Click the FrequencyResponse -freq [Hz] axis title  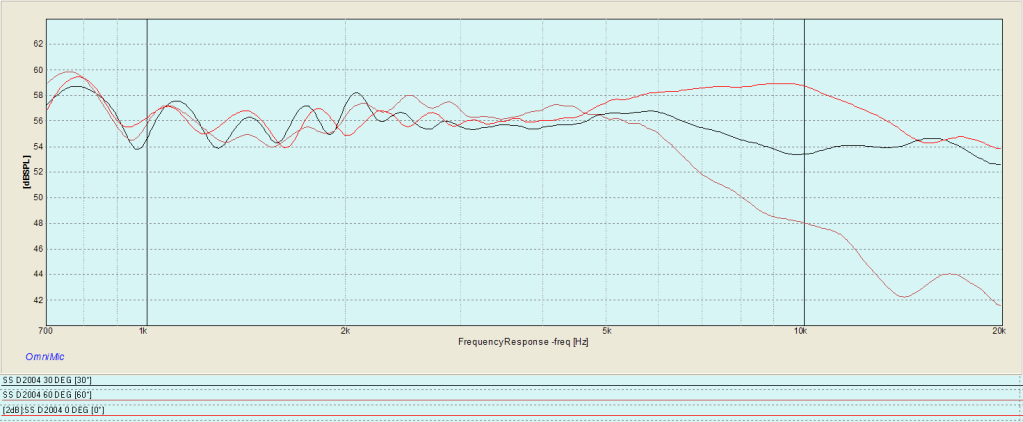click(x=523, y=342)
